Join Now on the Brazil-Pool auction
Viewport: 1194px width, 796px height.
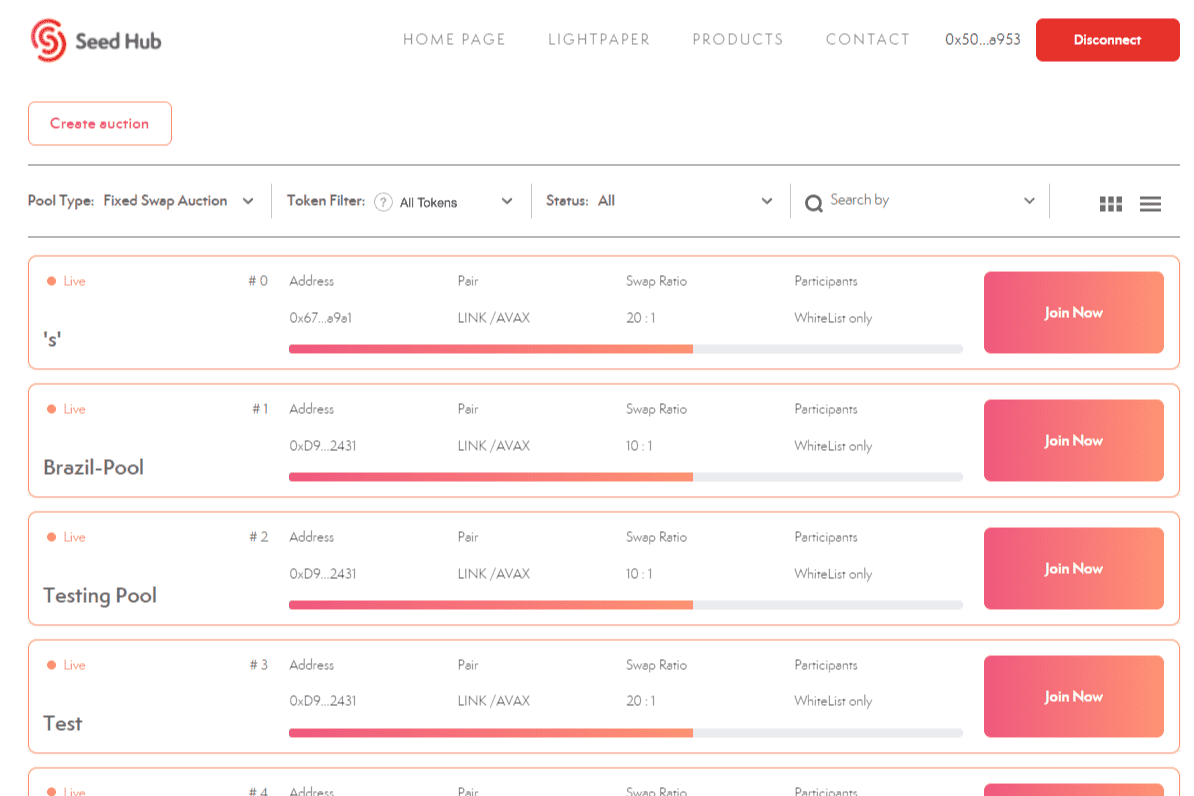(x=1073, y=440)
